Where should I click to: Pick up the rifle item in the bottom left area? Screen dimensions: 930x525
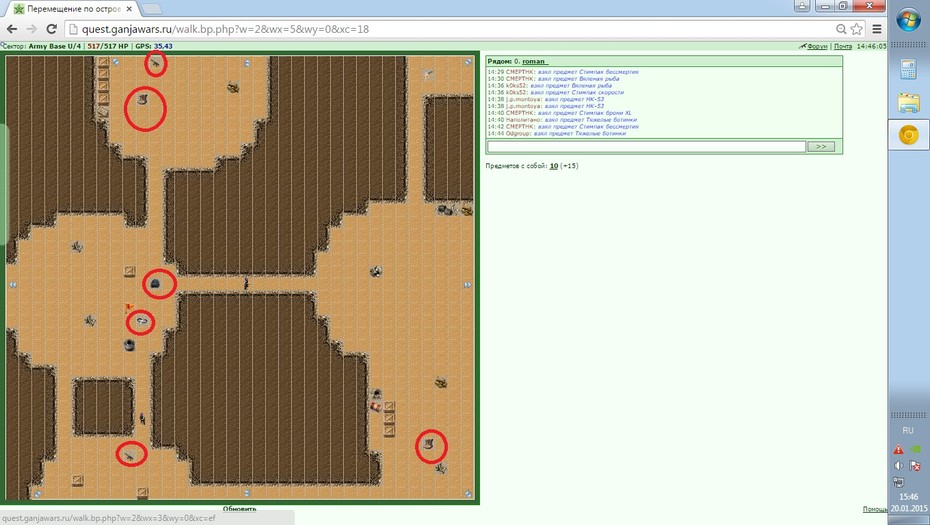[x=129, y=455]
